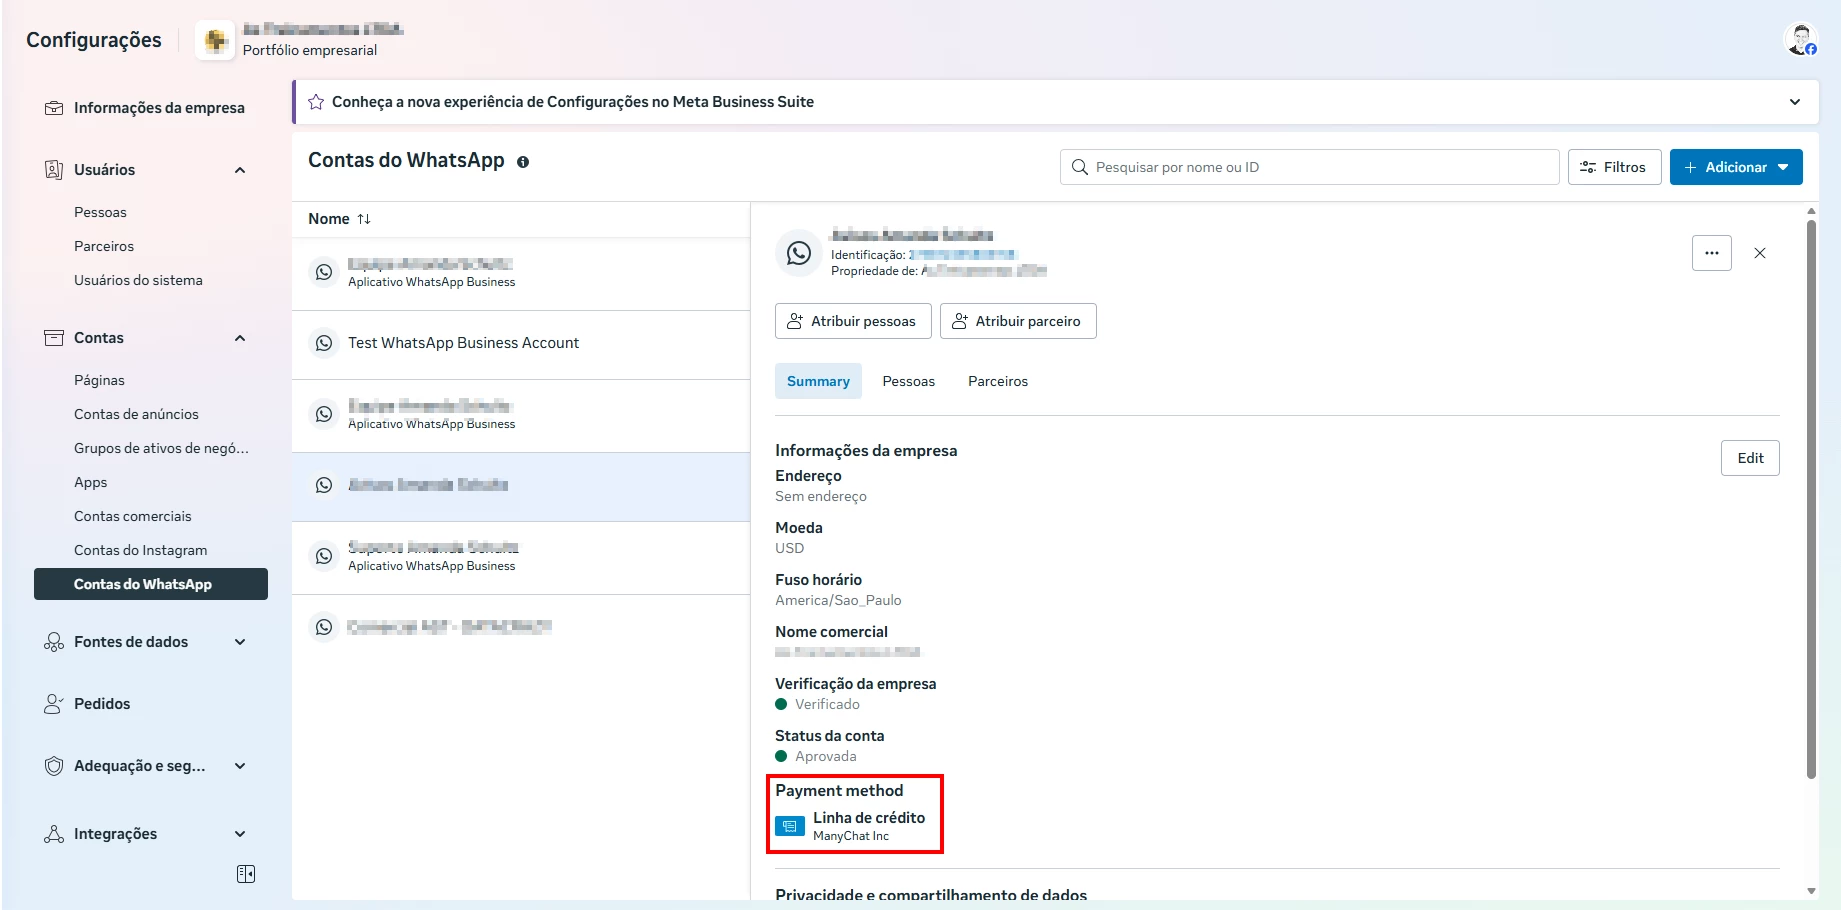The height and width of the screenshot is (910, 1841).
Task: Open Pedidos in the sidebar
Action: tap(102, 704)
